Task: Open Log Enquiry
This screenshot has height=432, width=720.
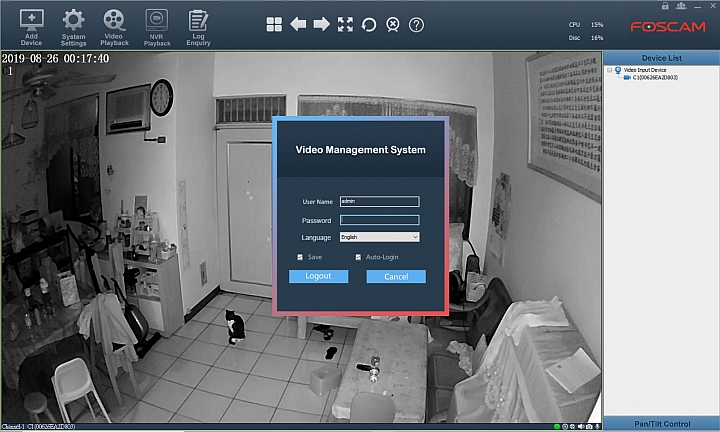Action: point(198,28)
